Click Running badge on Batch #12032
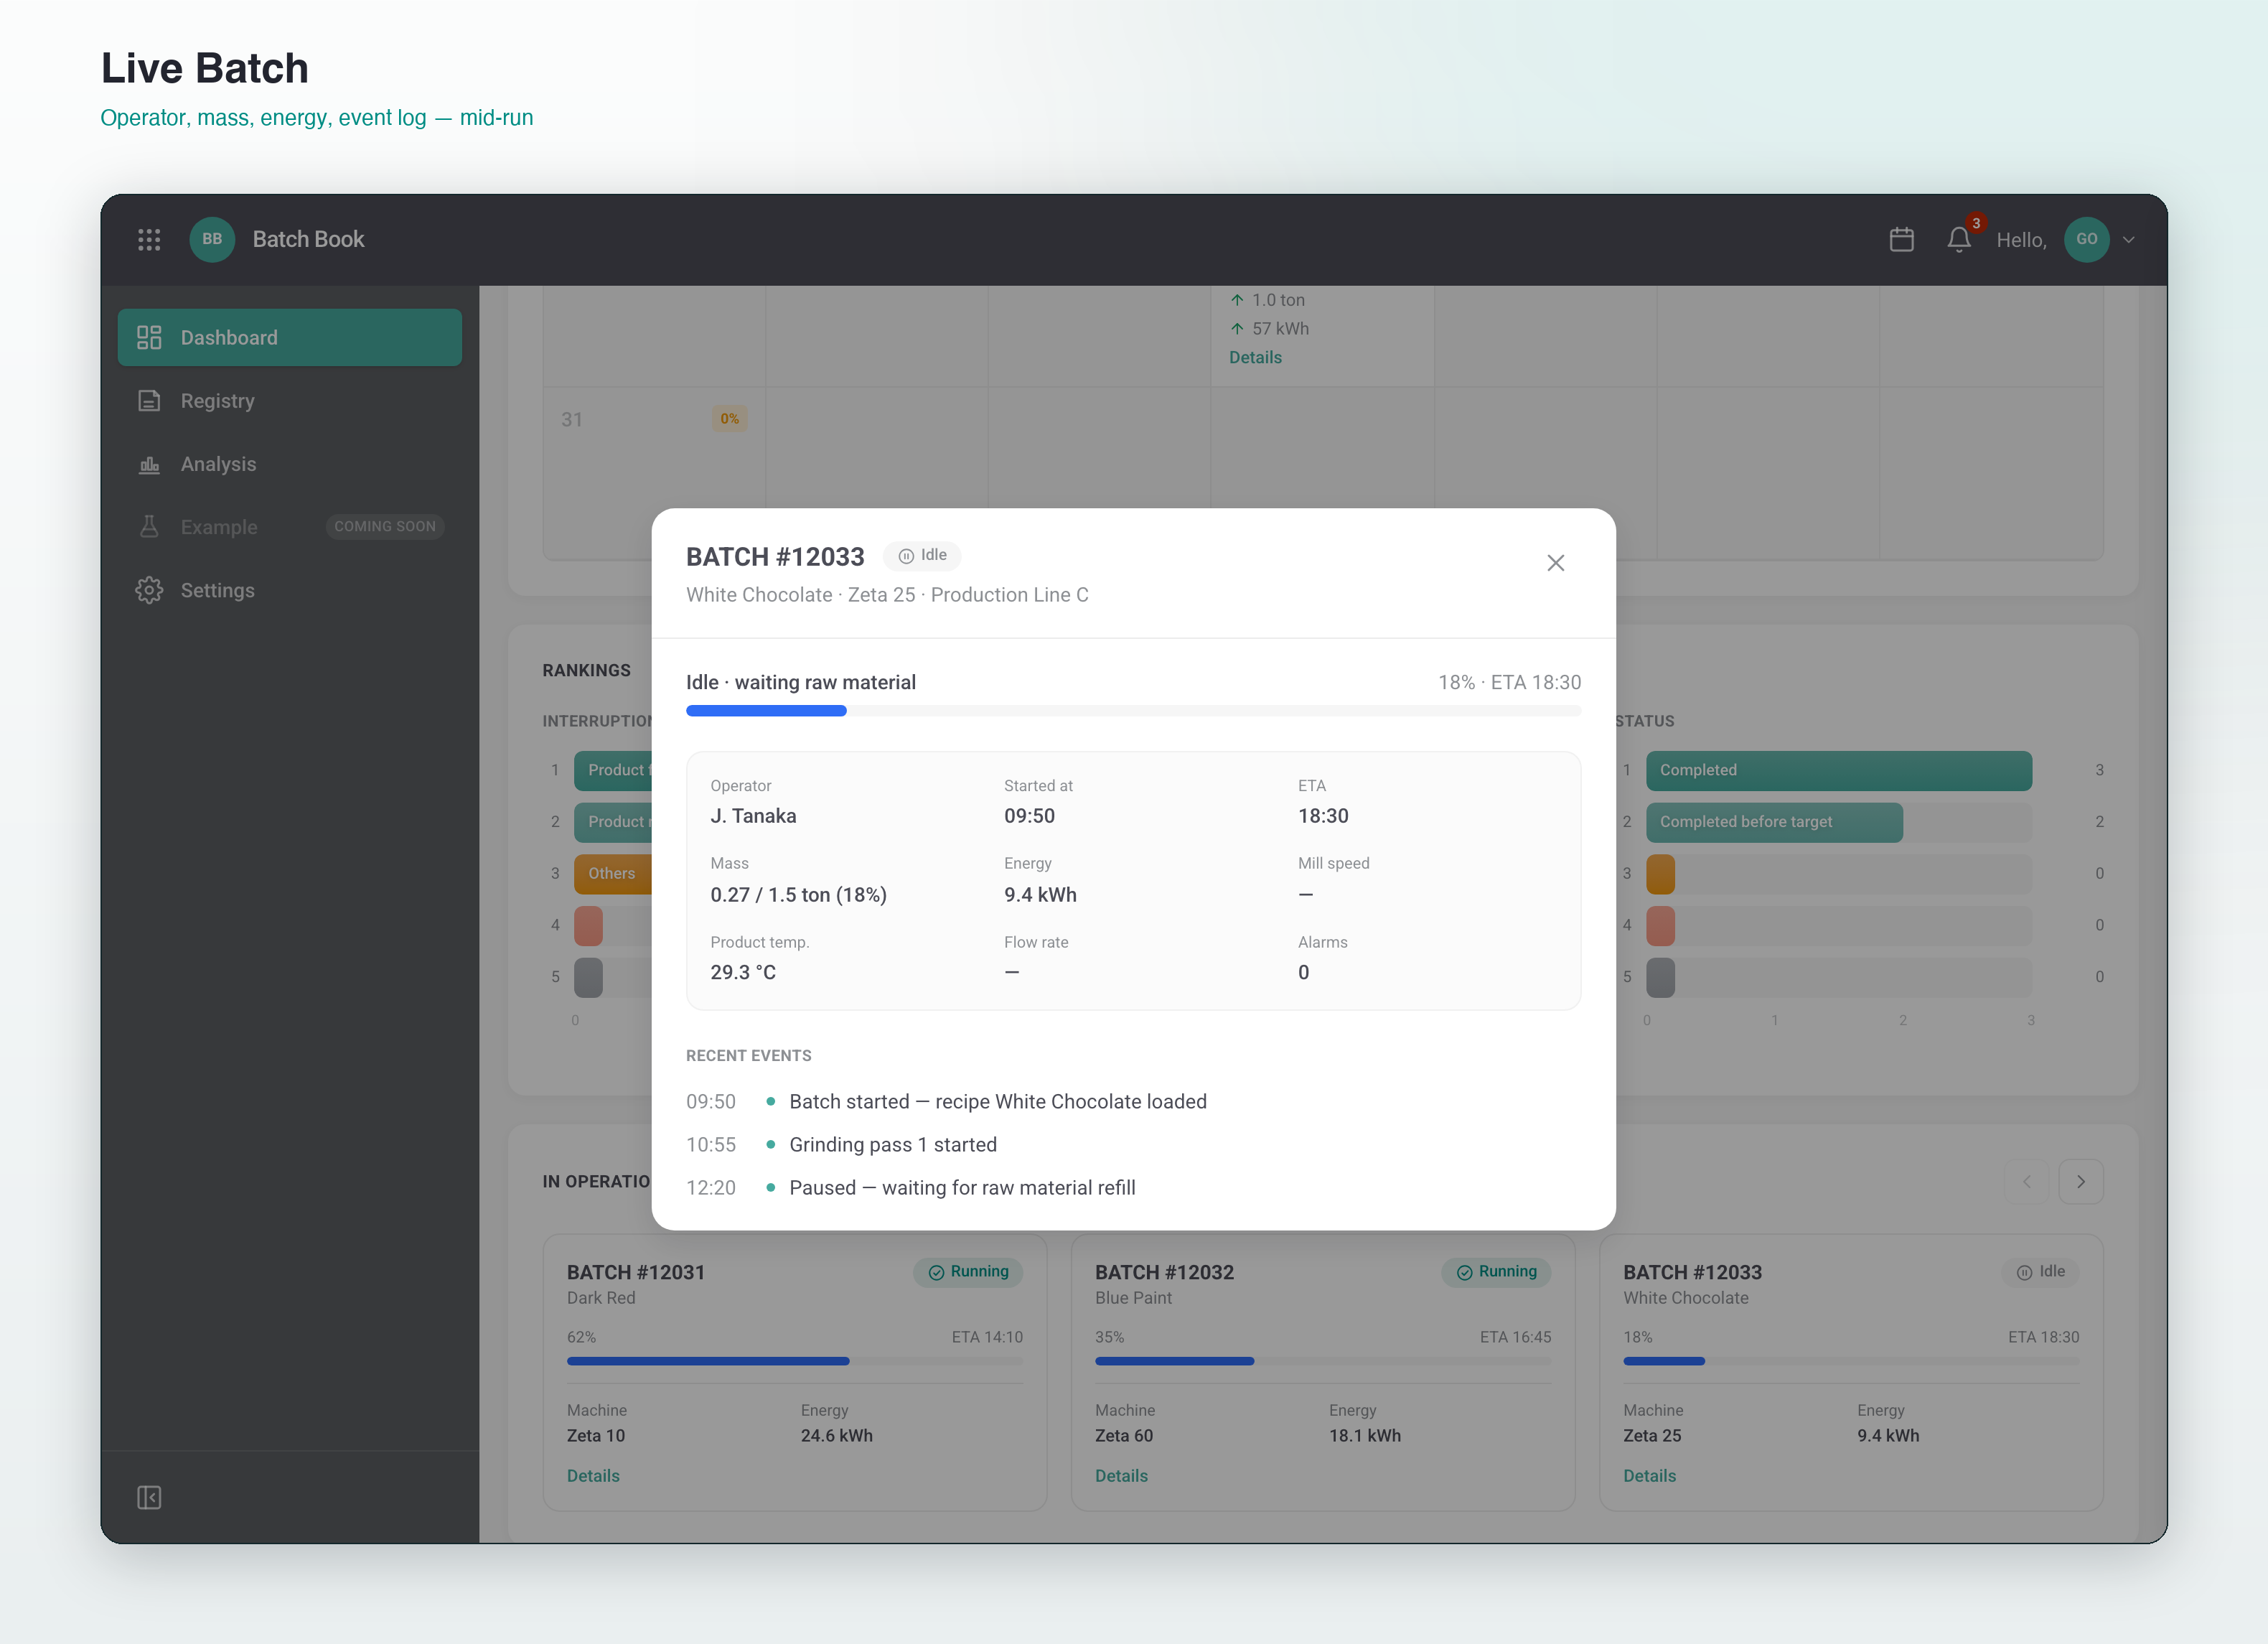 click(x=1496, y=1272)
